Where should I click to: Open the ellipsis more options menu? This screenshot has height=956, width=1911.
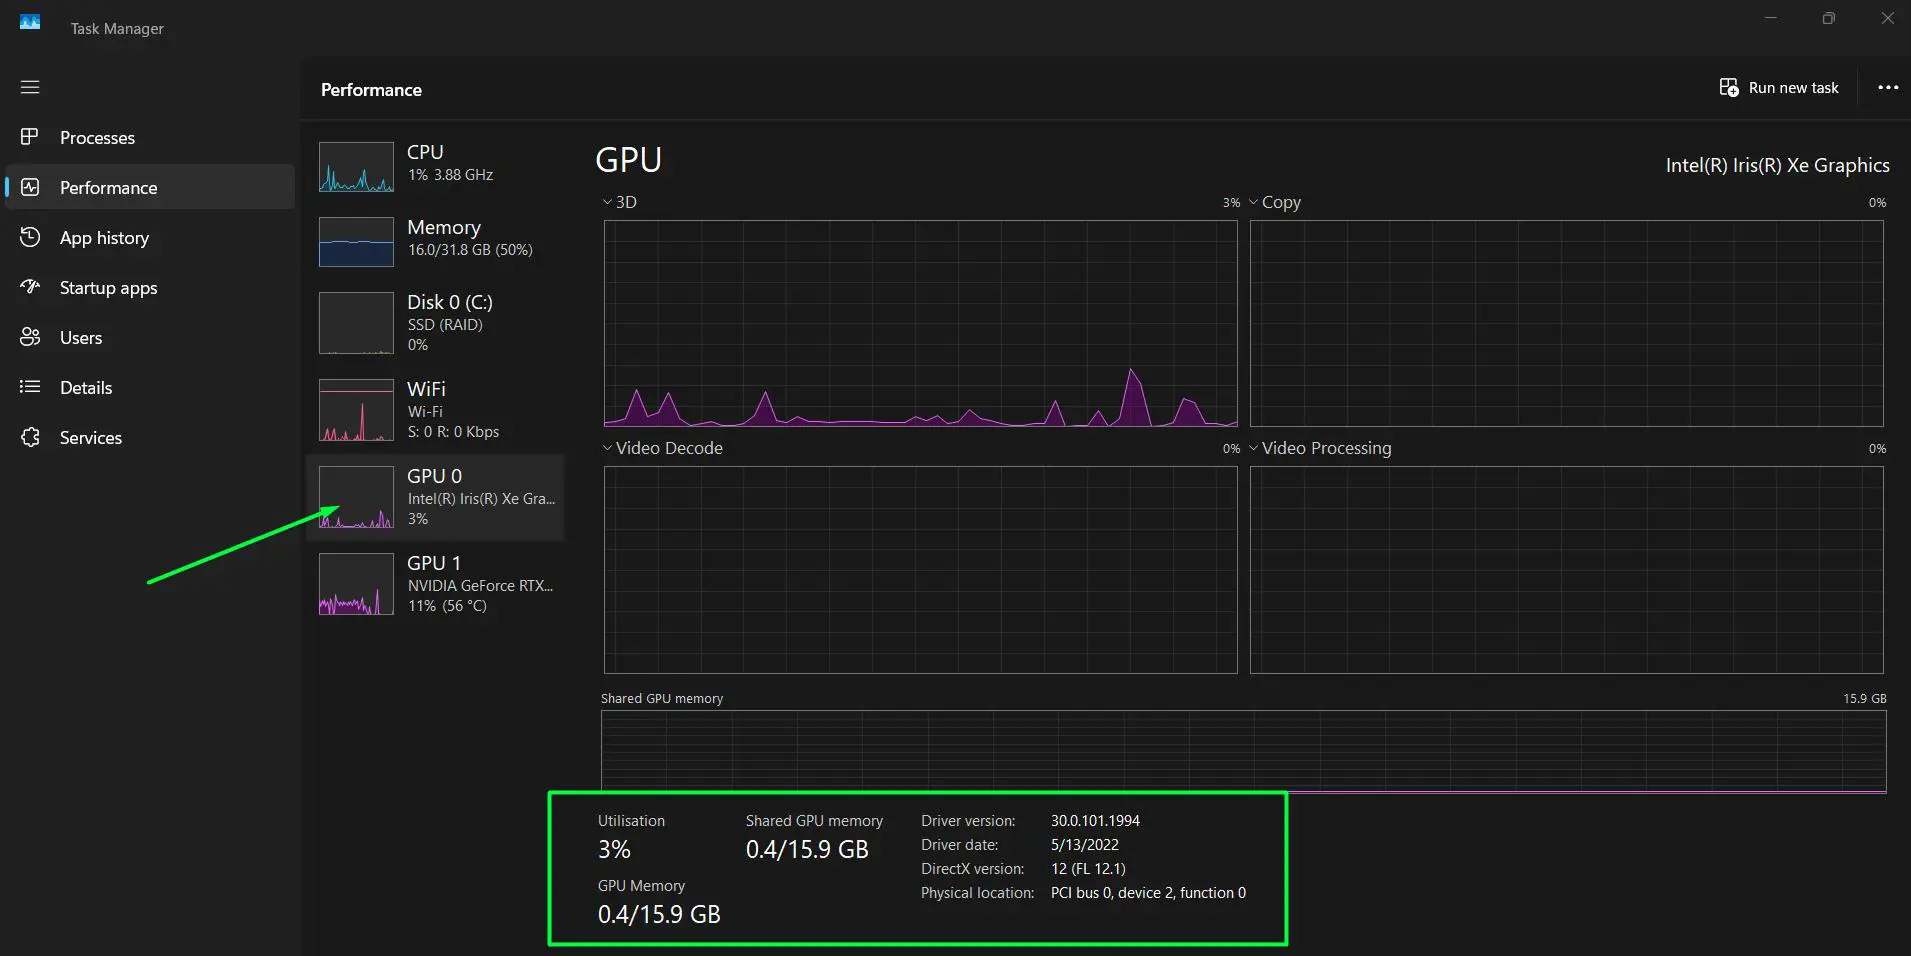(x=1887, y=87)
